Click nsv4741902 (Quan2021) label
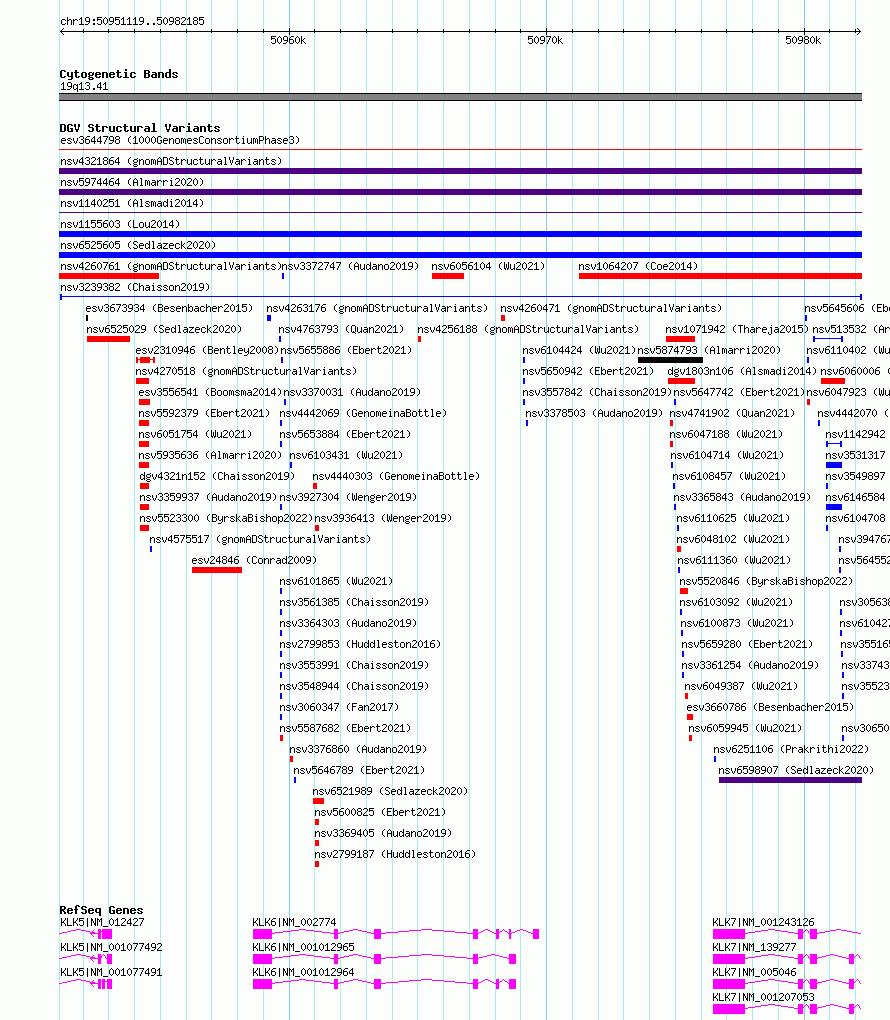The height and width of the screenshot is (1020, 890). tap(733, 413)
